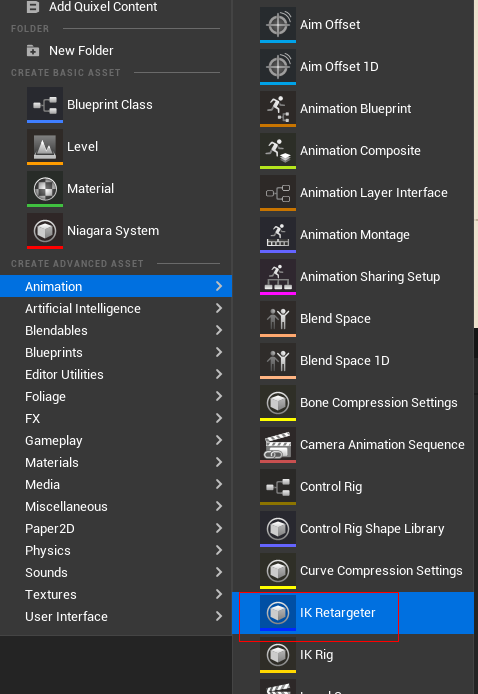Expand the Foliage submenu arrow
Screen dimensions: 478x694
(219, 396)
